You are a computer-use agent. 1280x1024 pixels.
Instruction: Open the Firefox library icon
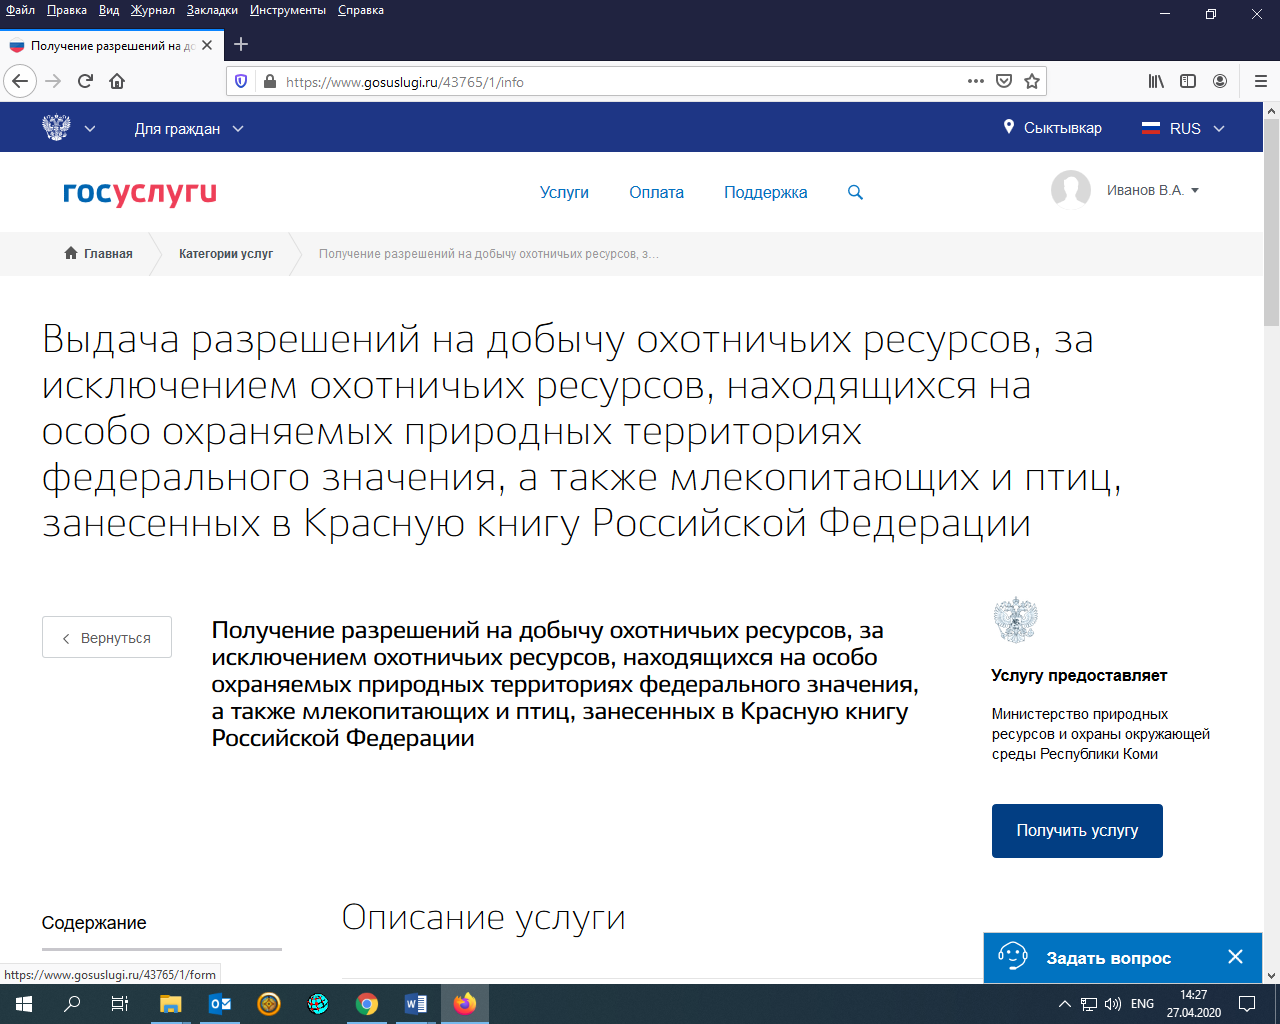click(x=1156, y=82)
